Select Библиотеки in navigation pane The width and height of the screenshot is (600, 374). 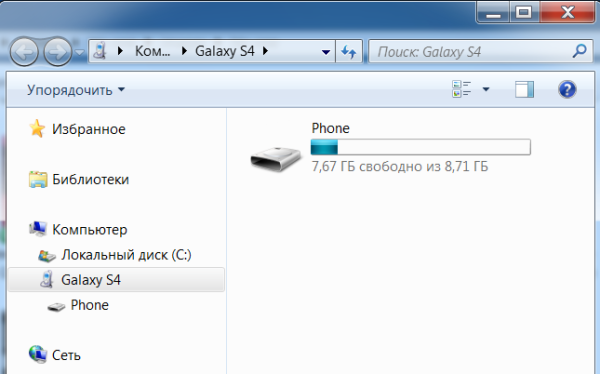pyautogui.click(x=91, y=179)
